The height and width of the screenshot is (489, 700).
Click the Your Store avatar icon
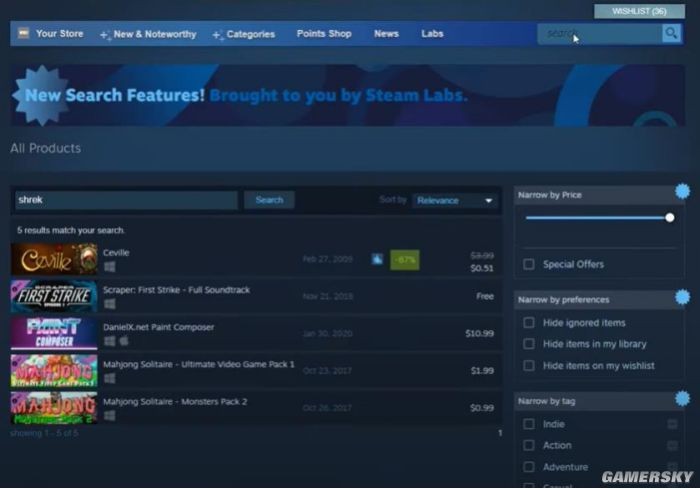[24, 33]
